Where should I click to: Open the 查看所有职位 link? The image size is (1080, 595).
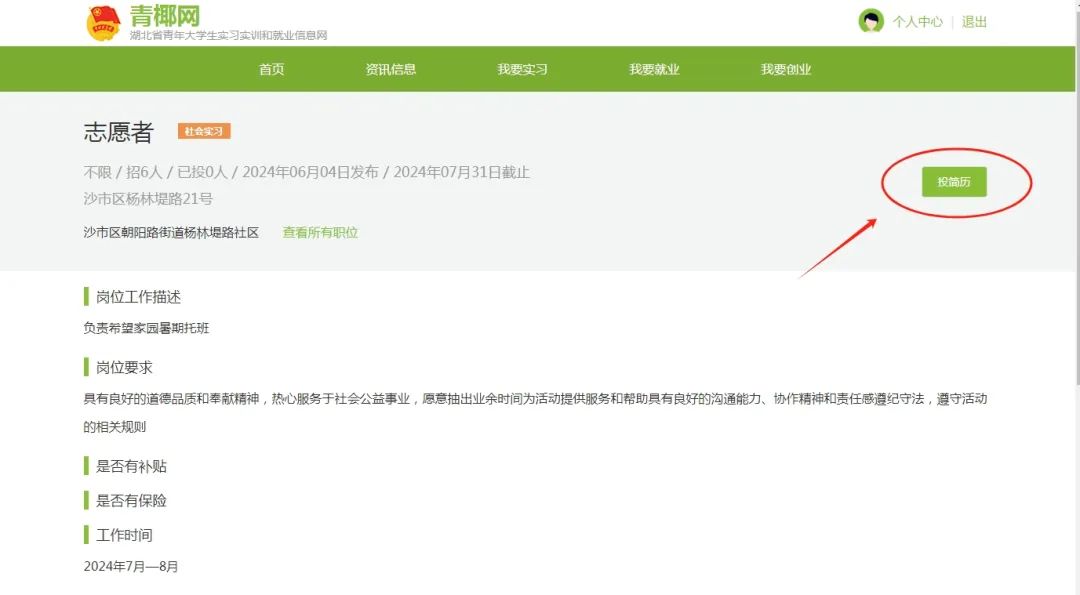click(x=320, y=232)
